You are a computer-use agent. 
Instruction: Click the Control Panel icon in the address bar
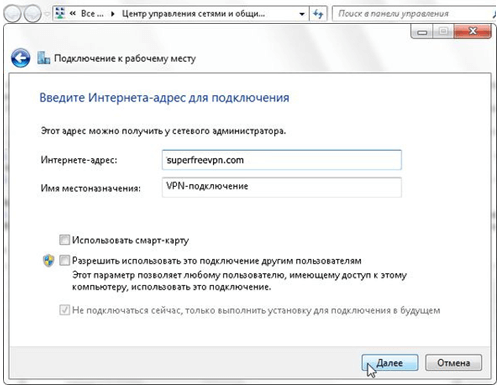[60, 13]
